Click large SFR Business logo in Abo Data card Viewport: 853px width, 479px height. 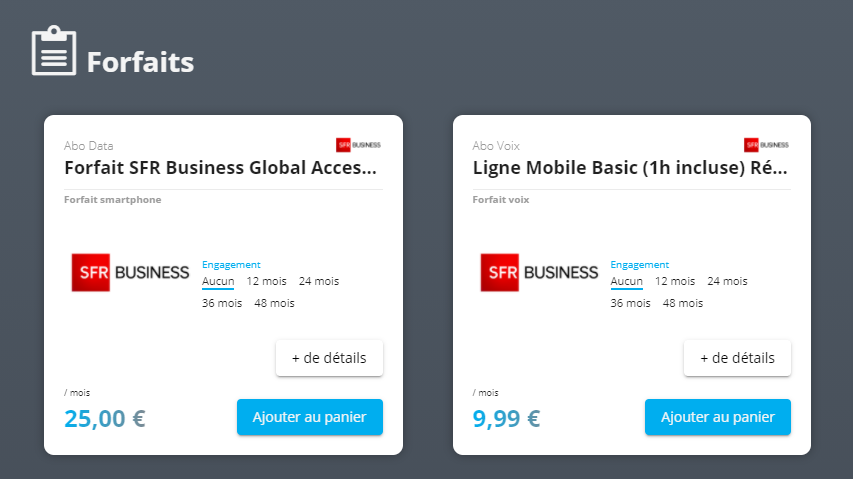131,272
